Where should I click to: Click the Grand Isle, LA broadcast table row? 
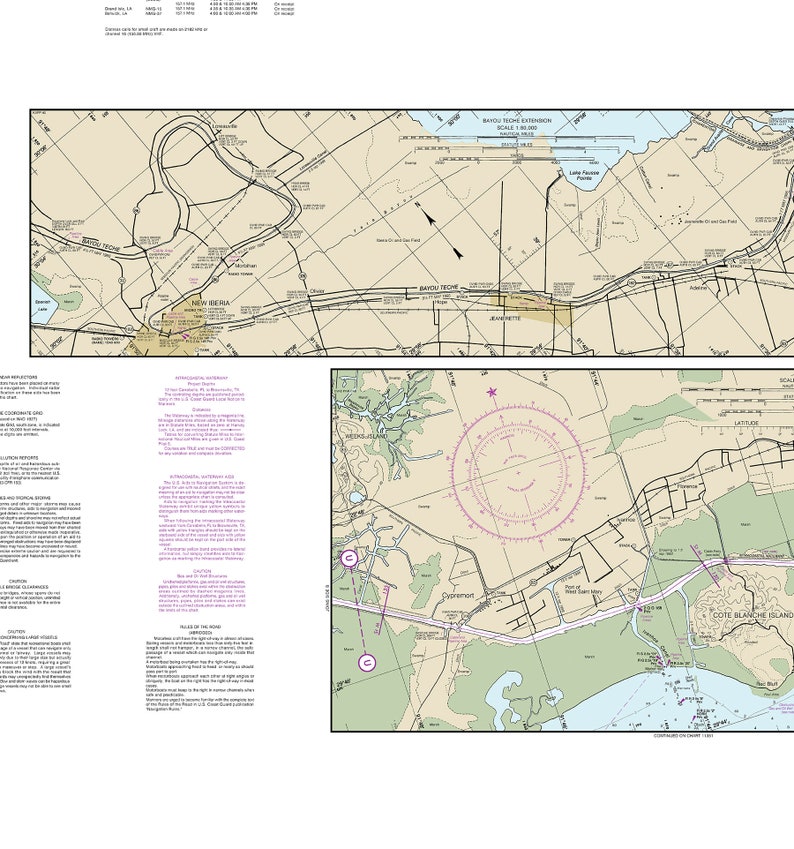coord(199,9)
